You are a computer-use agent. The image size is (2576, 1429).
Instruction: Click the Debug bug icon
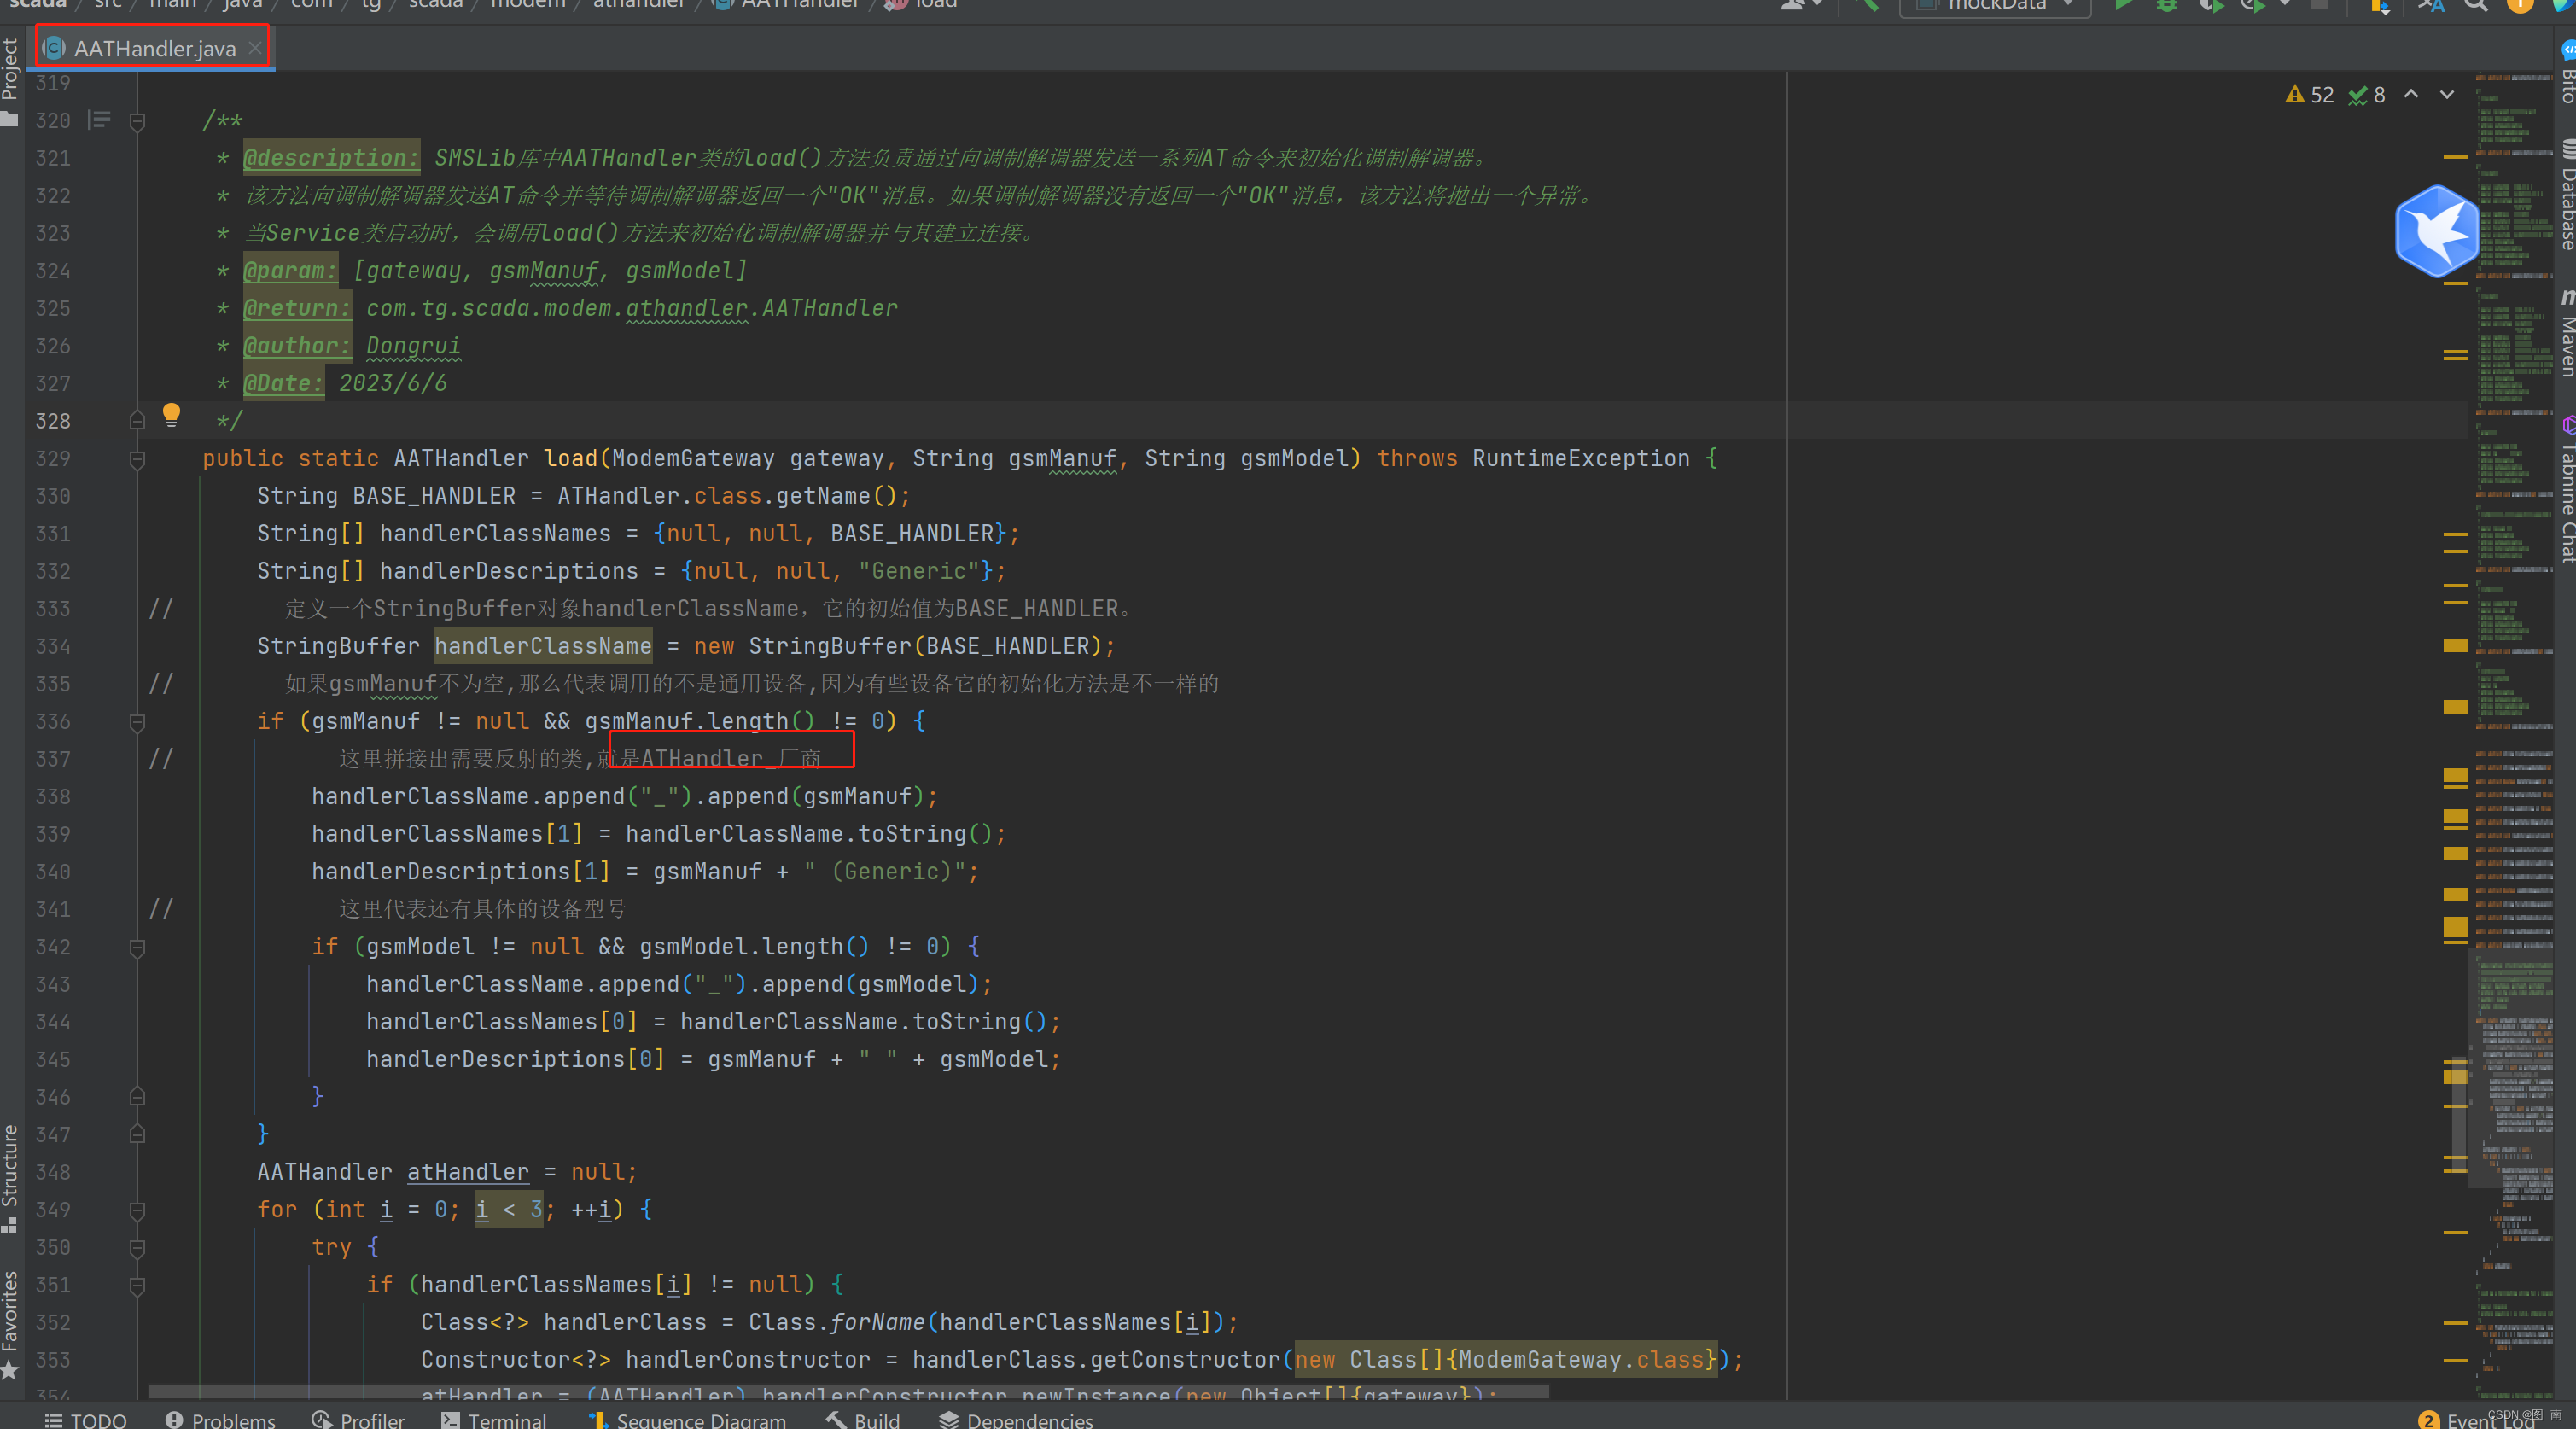[2167, 5]
